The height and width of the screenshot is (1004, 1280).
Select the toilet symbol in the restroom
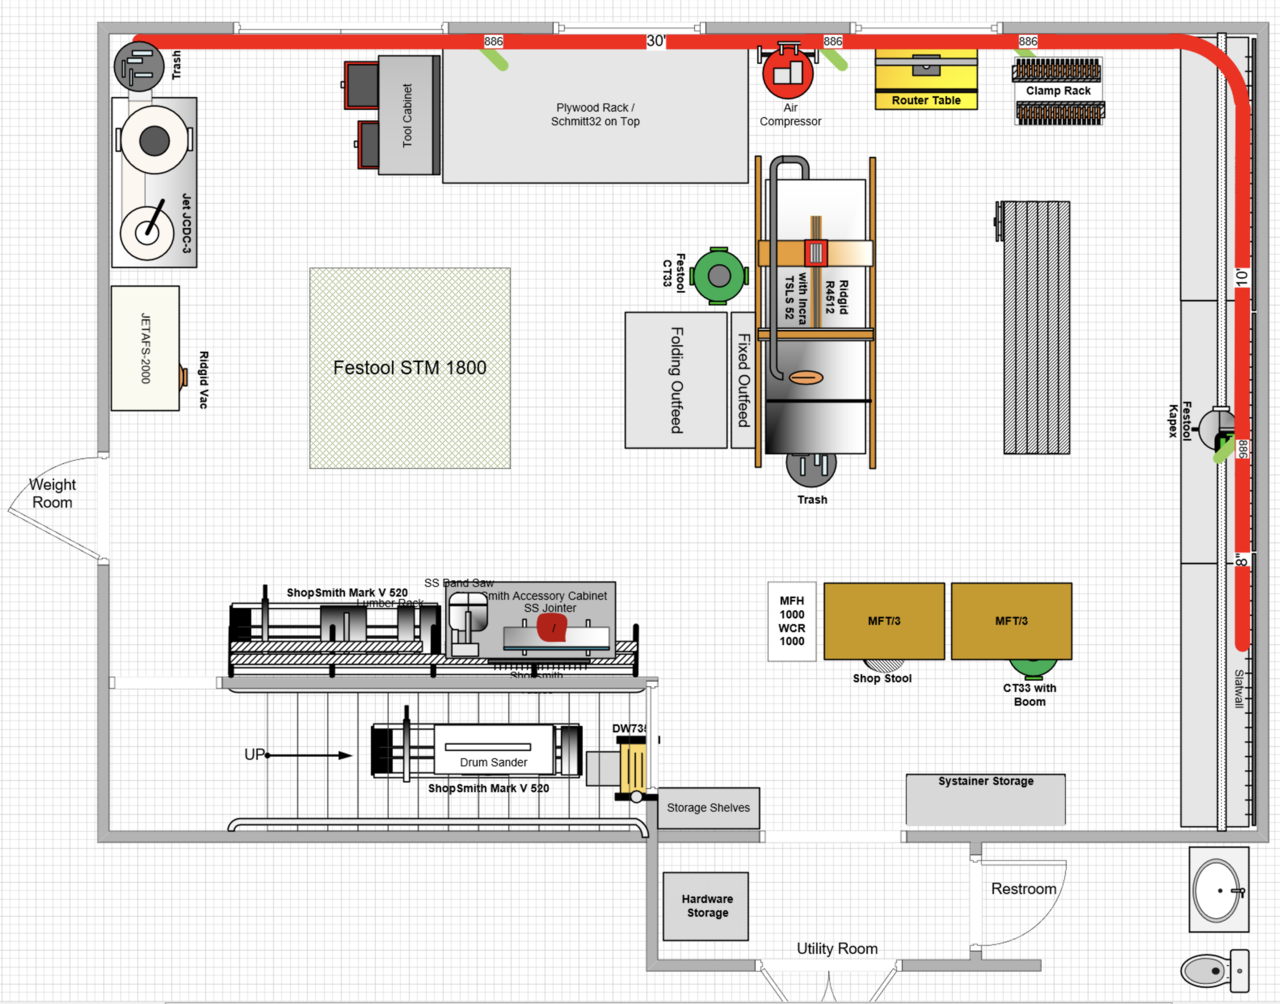pyautogui.click(x=1214, y=970)
